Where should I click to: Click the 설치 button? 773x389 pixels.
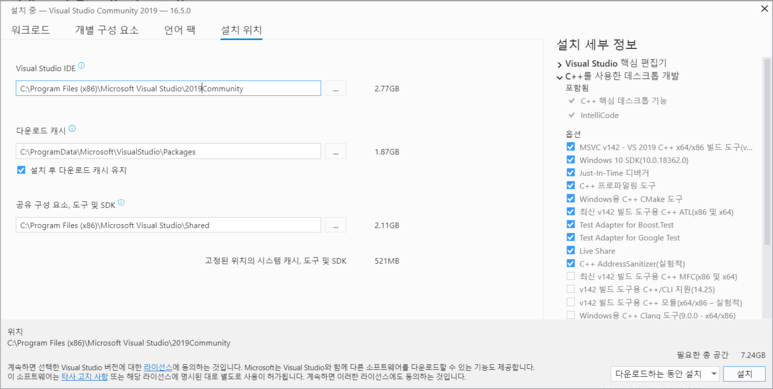[744, 374]
